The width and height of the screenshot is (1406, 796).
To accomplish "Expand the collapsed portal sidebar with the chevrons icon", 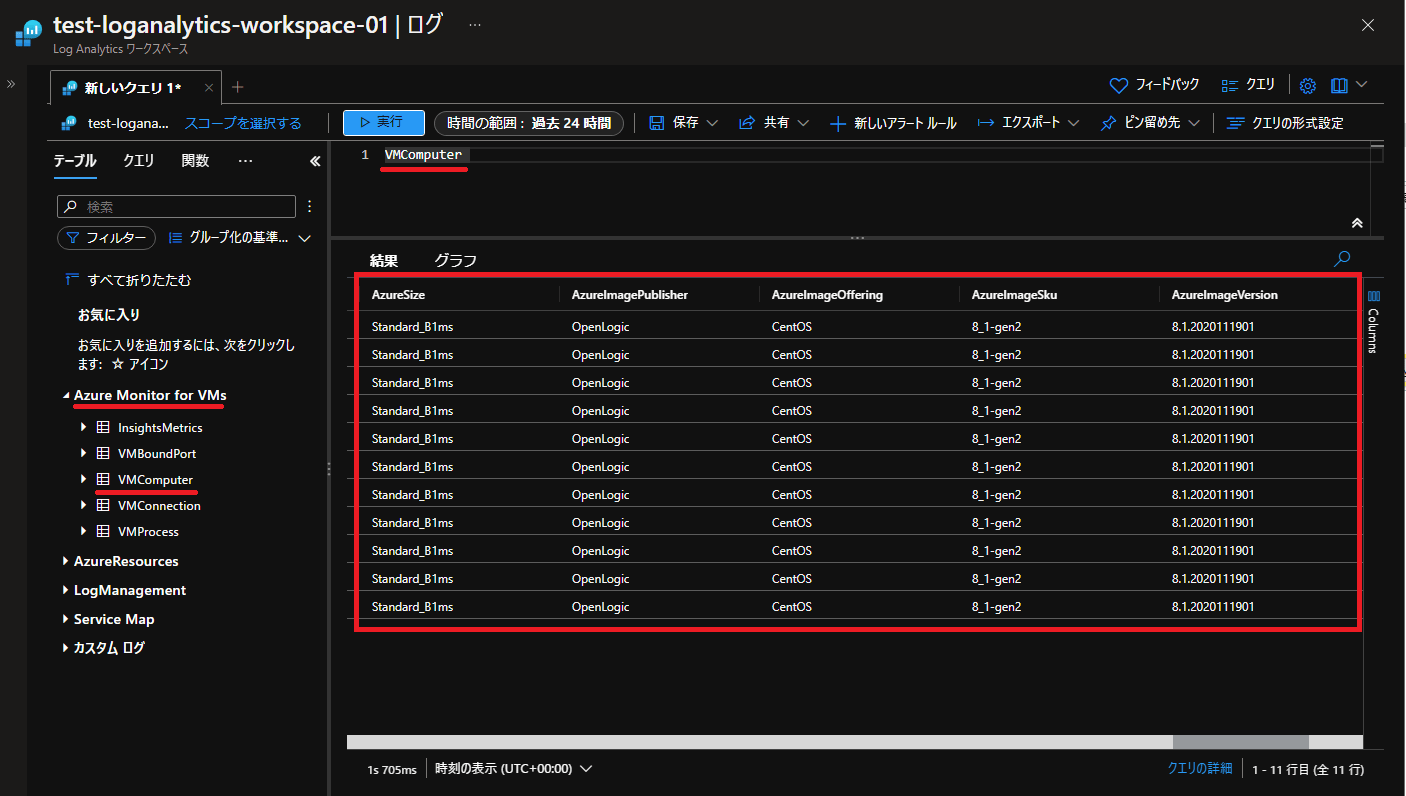I will (11, 84).
